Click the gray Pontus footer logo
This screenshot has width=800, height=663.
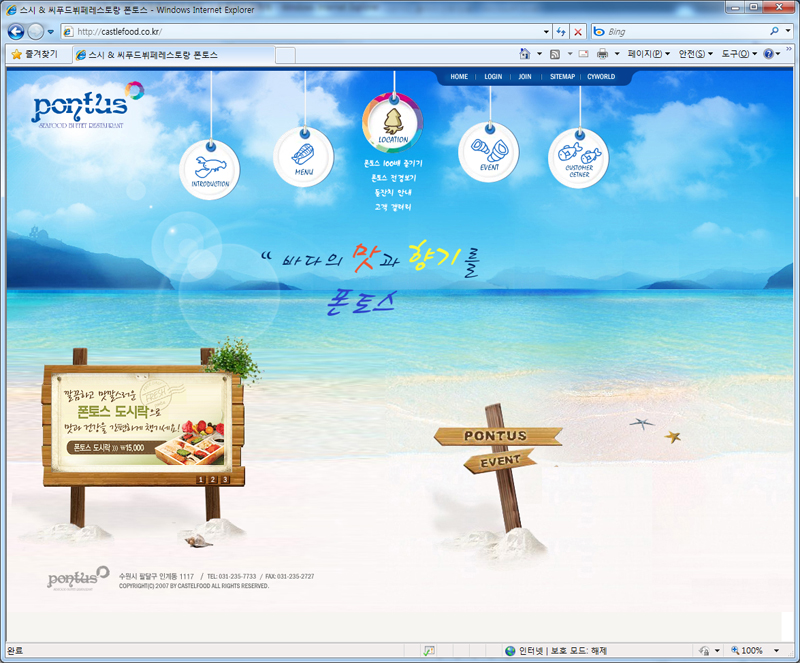(x=78, y=577)
